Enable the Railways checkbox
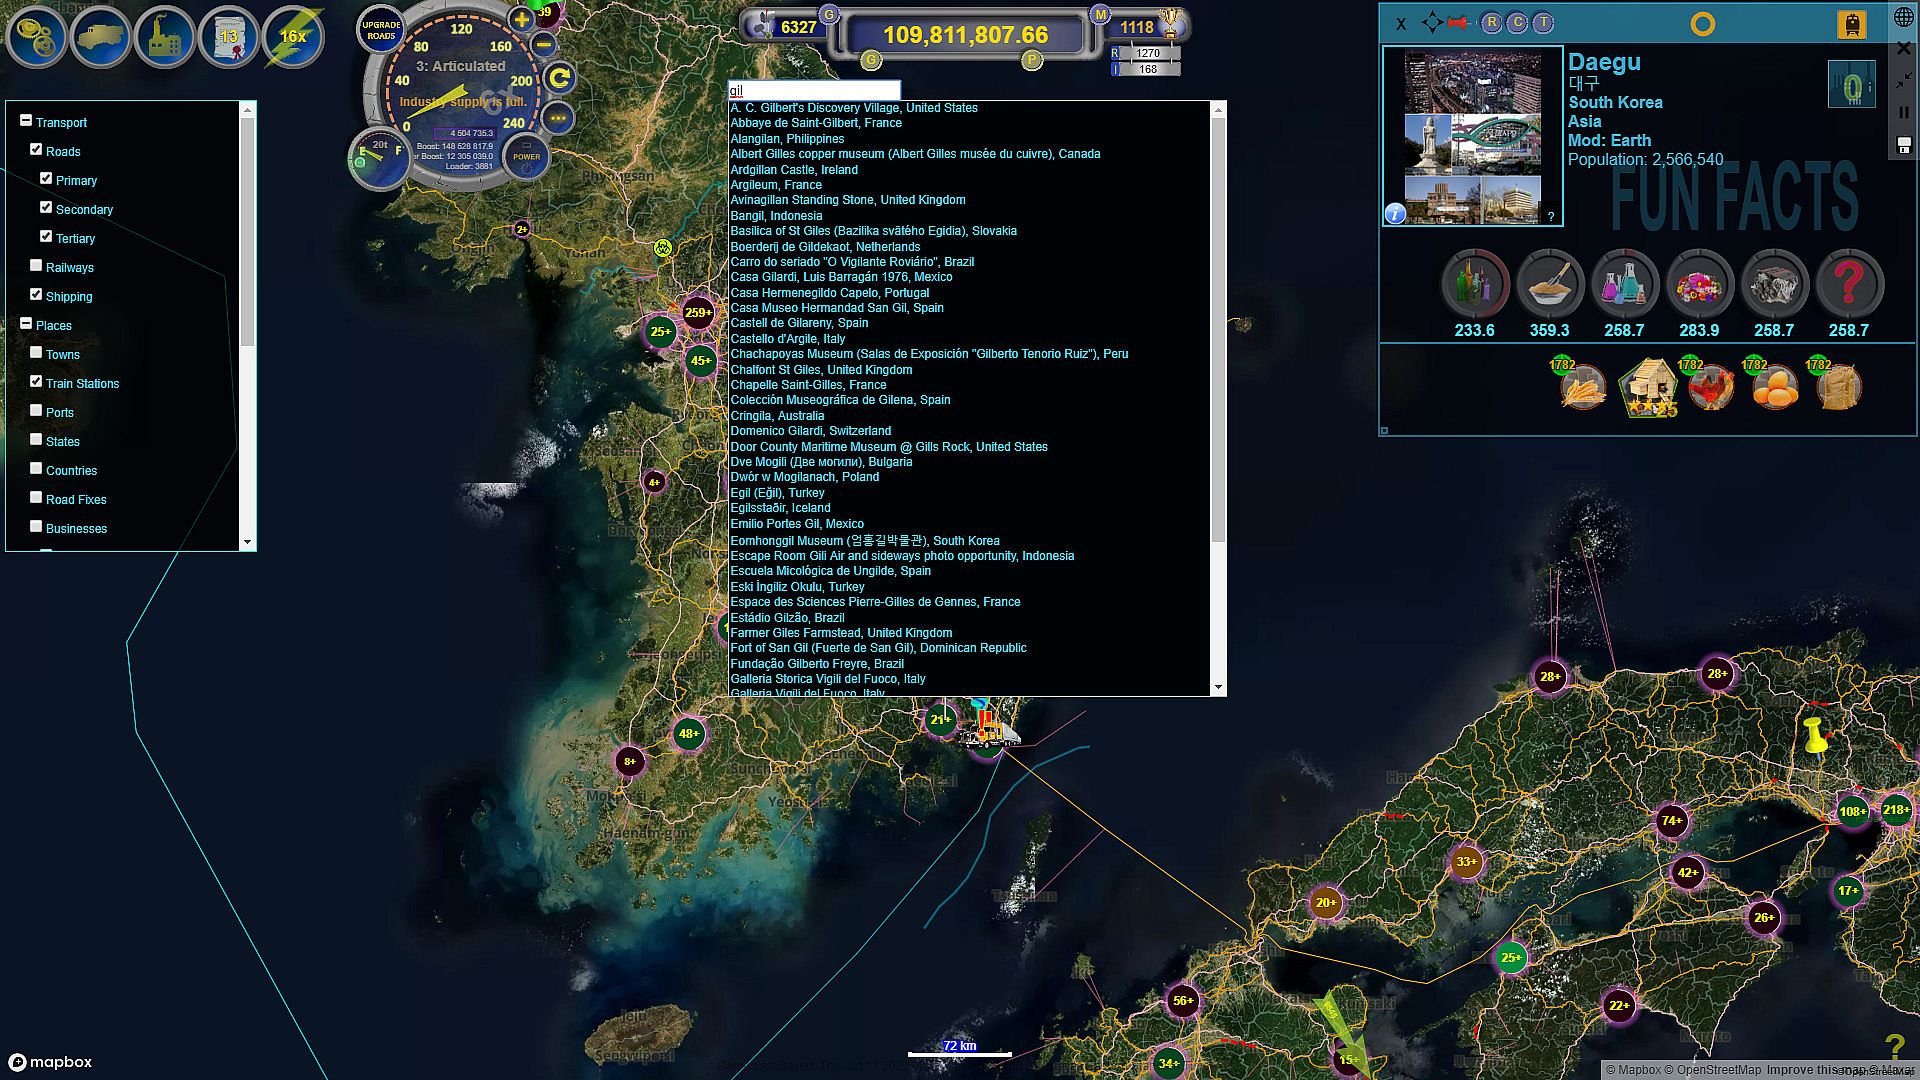The width and height of the screenshot is (1920, 1080). (x=36, y=266)
